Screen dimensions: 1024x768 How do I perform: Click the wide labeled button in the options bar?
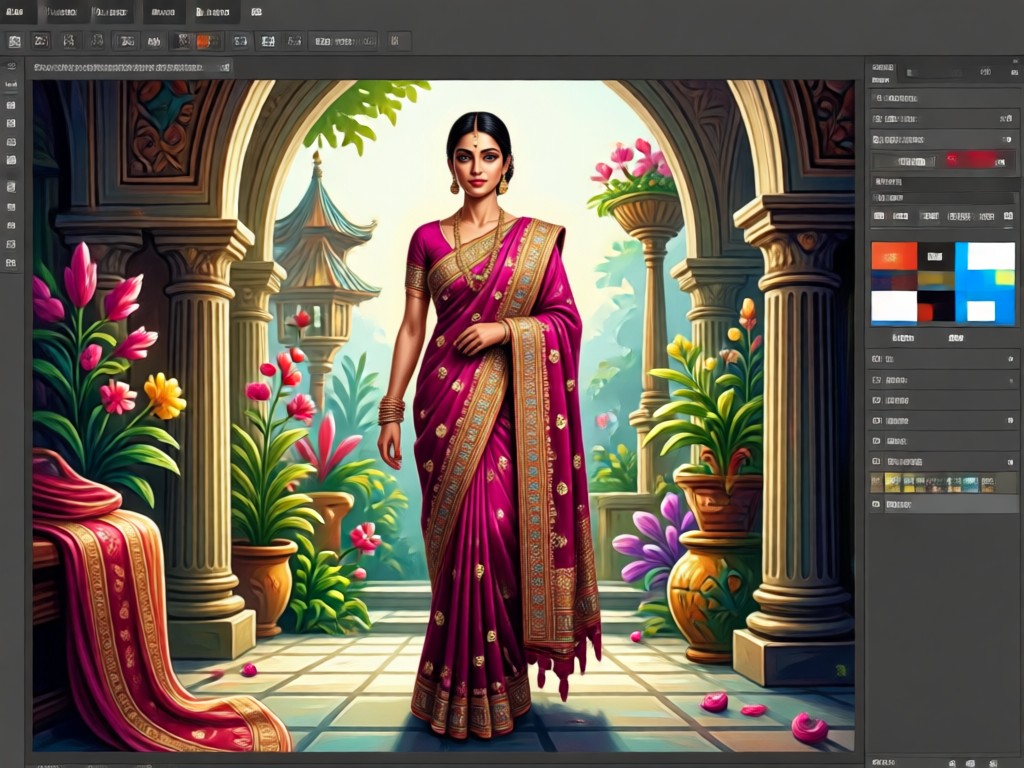coord(345,41)
